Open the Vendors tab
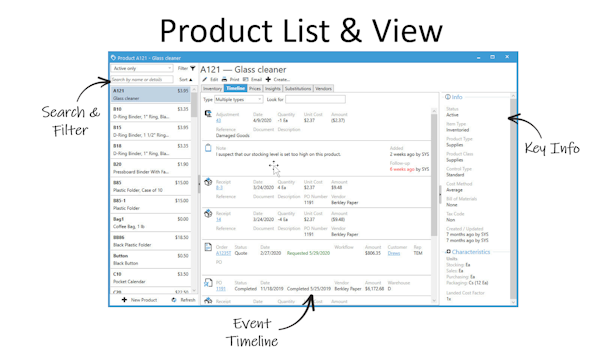 click(323, 89)
